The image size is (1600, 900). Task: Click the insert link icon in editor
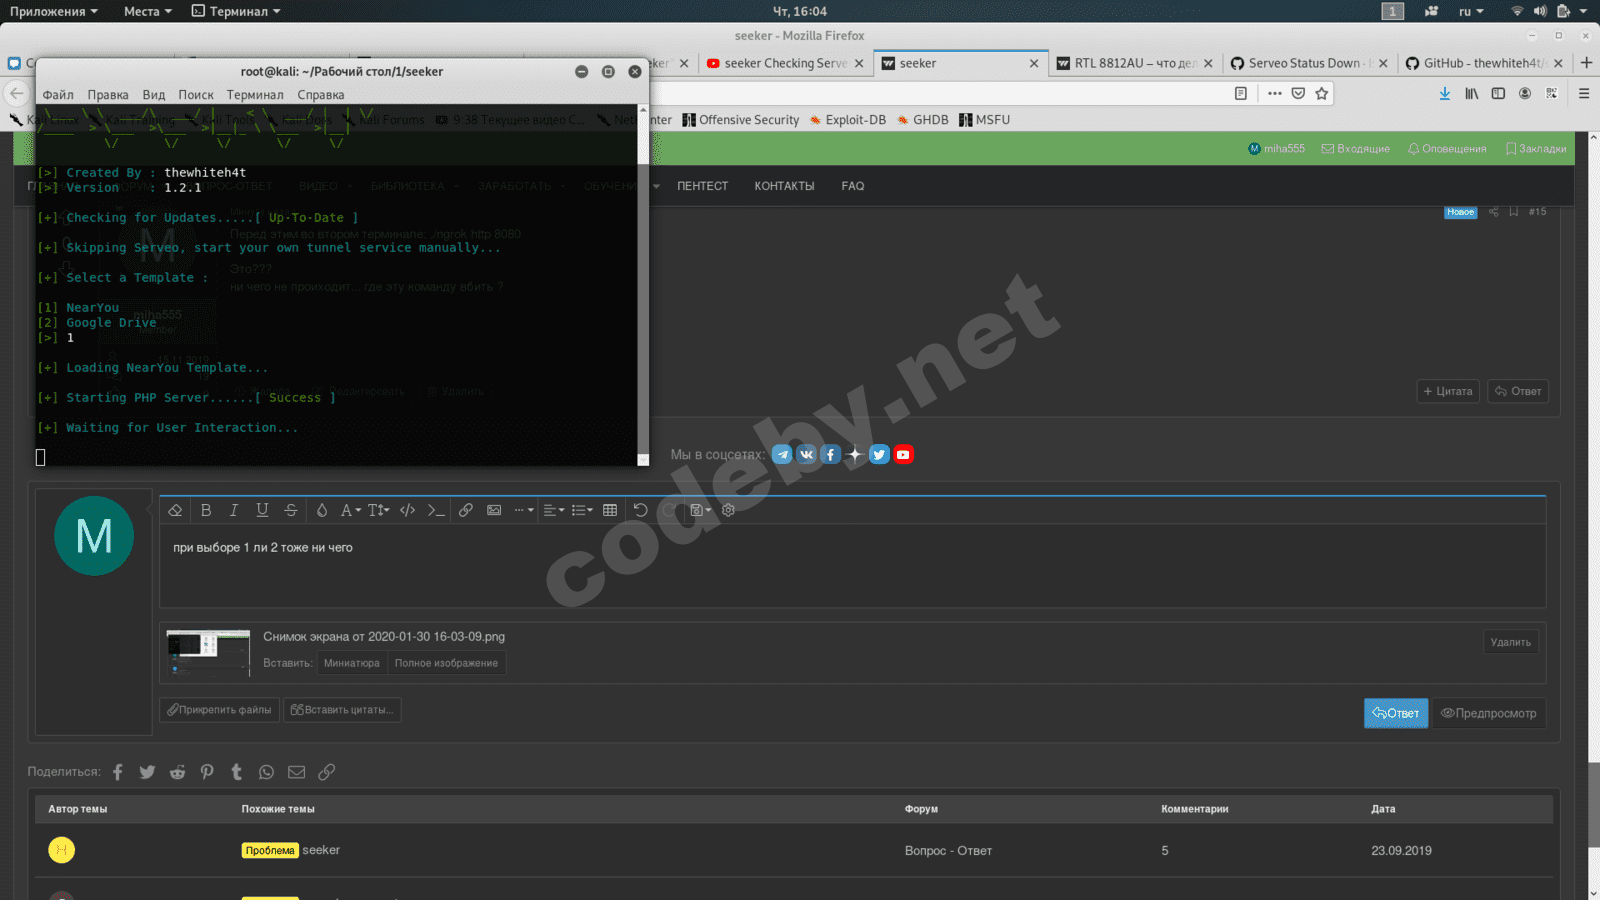click(x=466, y=510)
